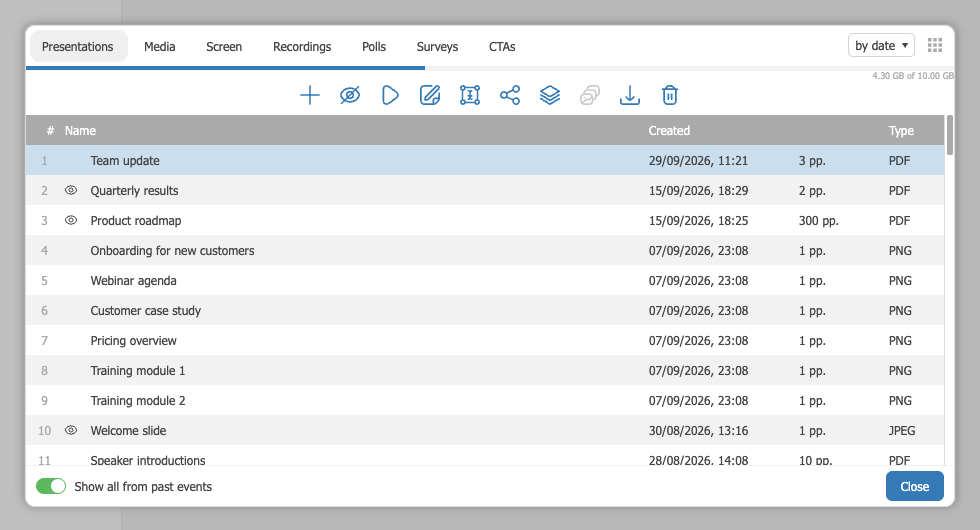Click the 15/09/2026, 18:29 created date
980x530 pixels.
coord(698,191)
